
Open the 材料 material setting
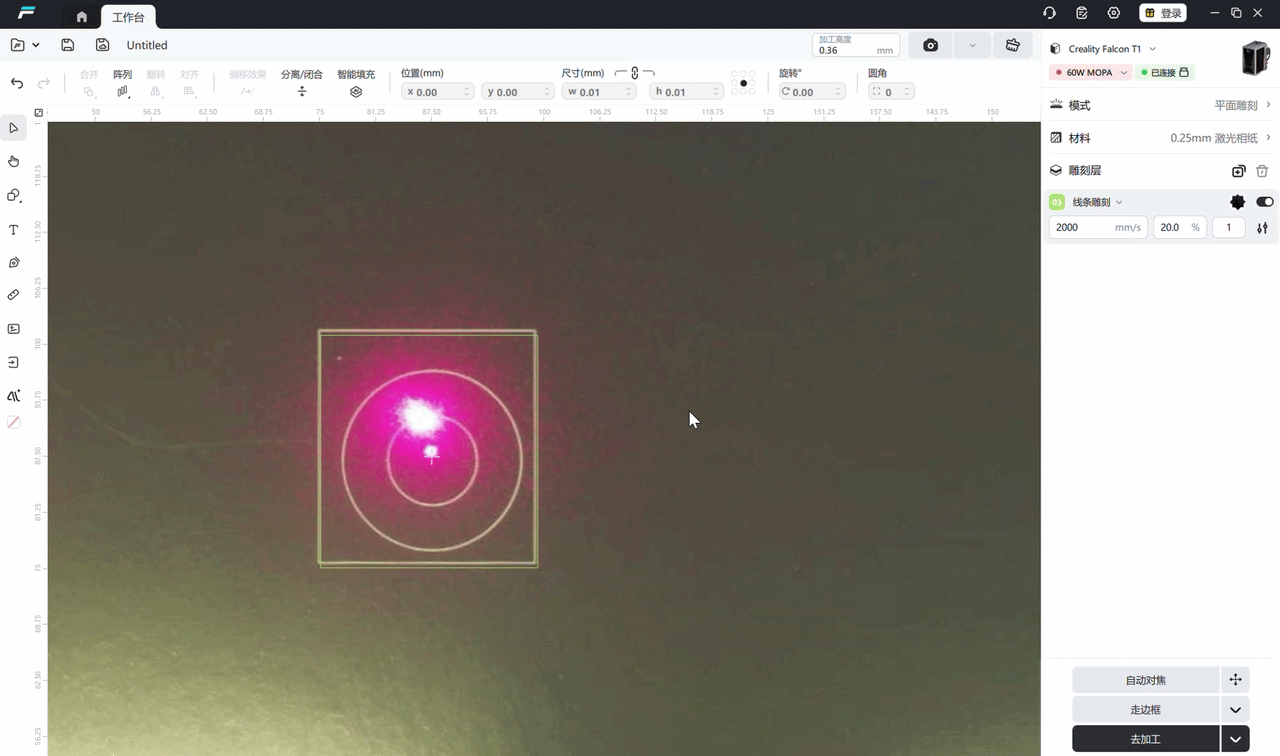pyautogui.click(x=1160, y=138)
